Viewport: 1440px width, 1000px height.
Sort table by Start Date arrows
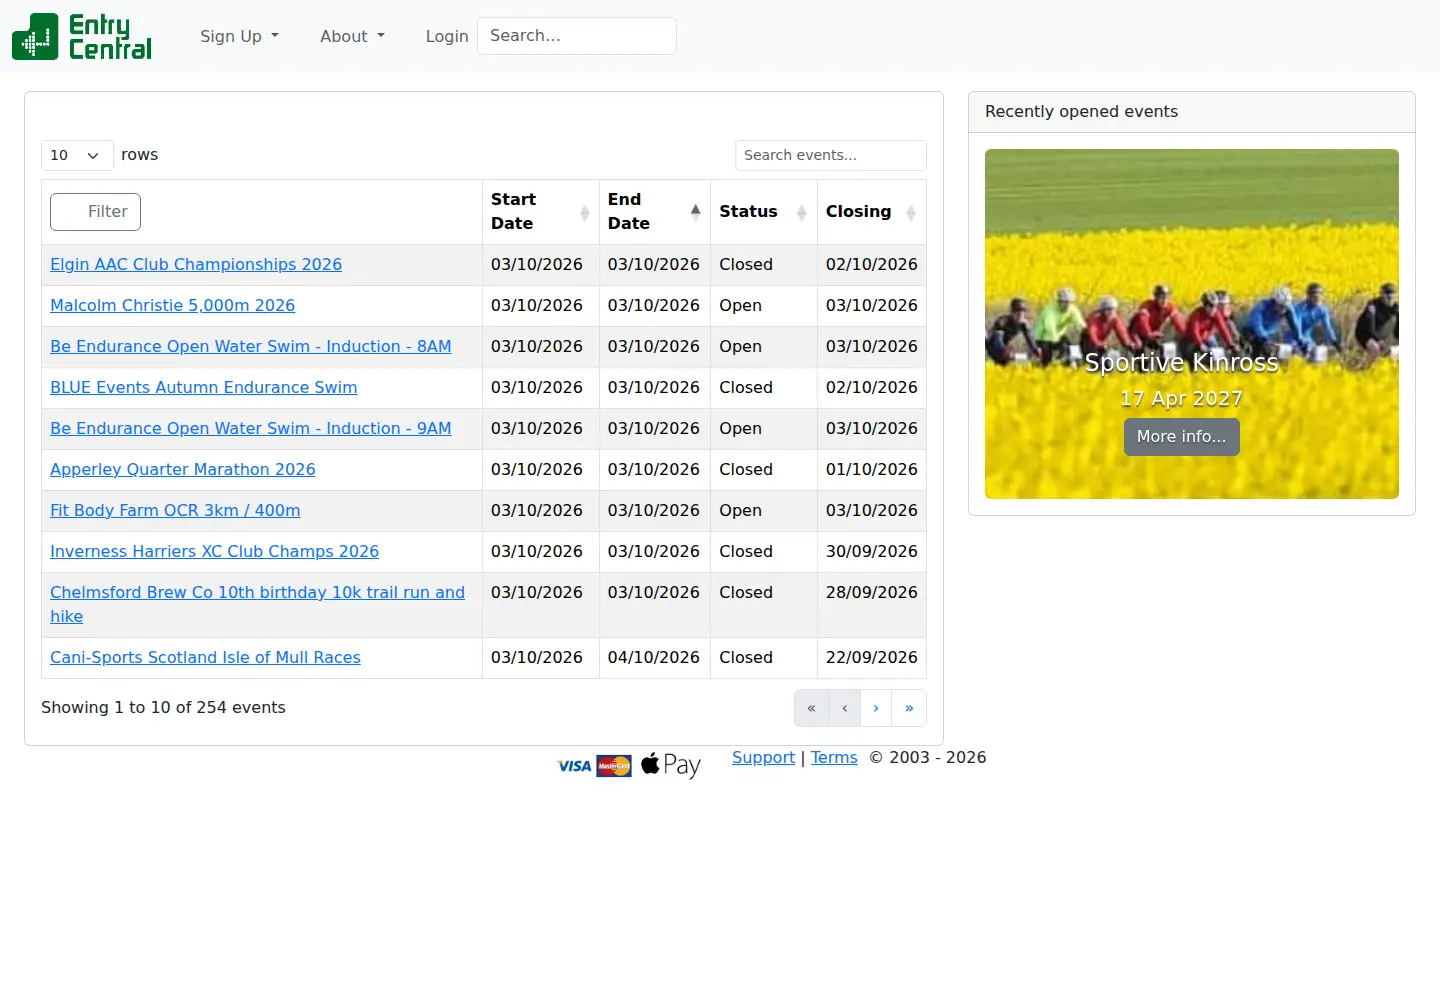point(585,212)
